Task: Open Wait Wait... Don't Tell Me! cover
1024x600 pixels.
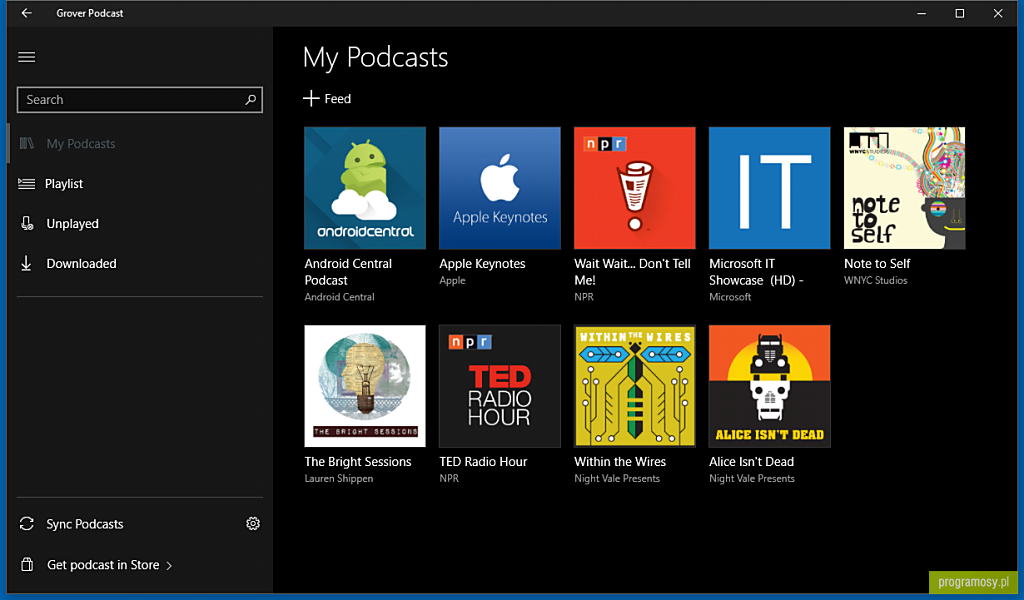Action: pos(635,188)
